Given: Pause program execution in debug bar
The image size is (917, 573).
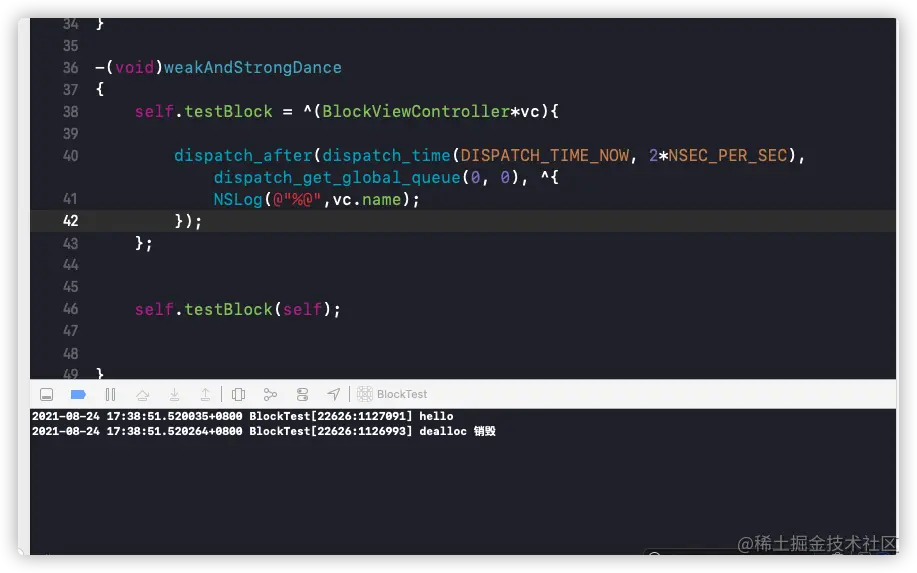Looking at the screenshot, I should pyautogui.click(x=110, y=395).
